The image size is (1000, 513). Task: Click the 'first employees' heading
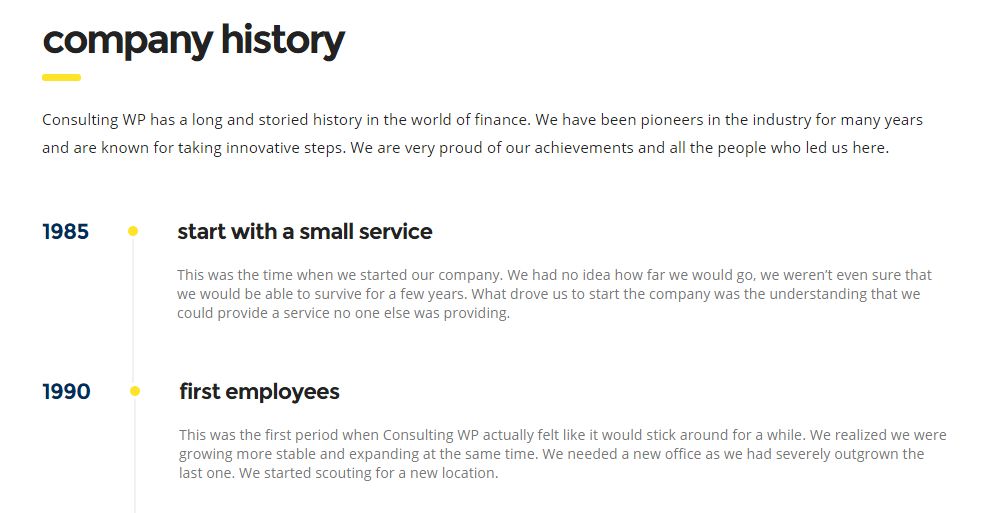pos(260,392)
